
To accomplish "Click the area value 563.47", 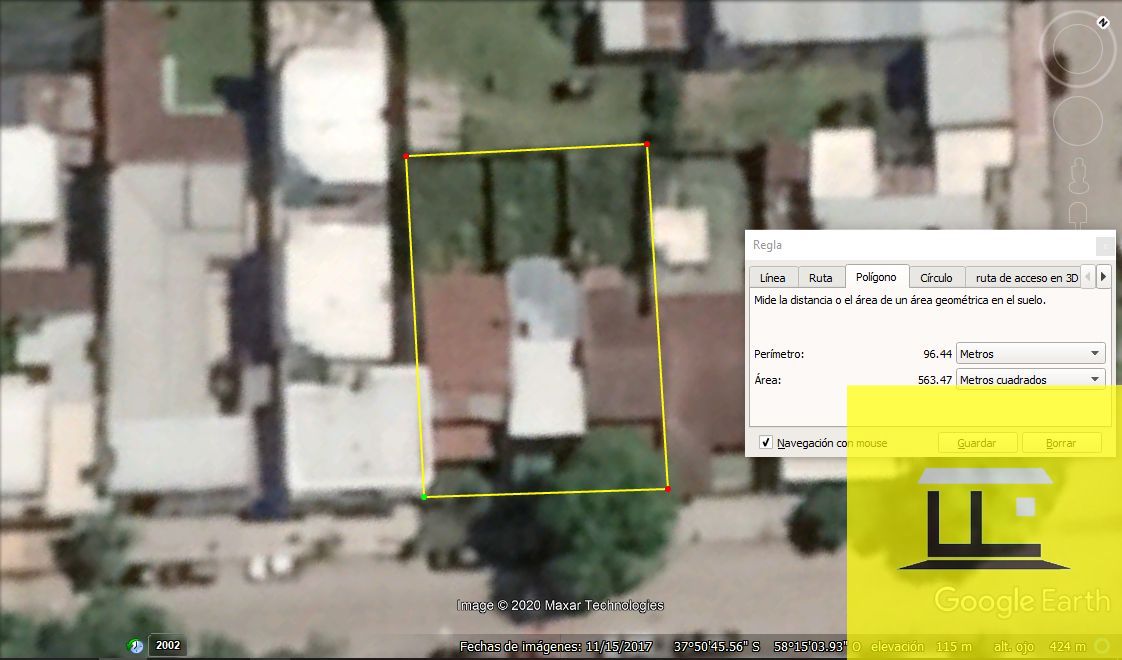I will tap(935, 379).
